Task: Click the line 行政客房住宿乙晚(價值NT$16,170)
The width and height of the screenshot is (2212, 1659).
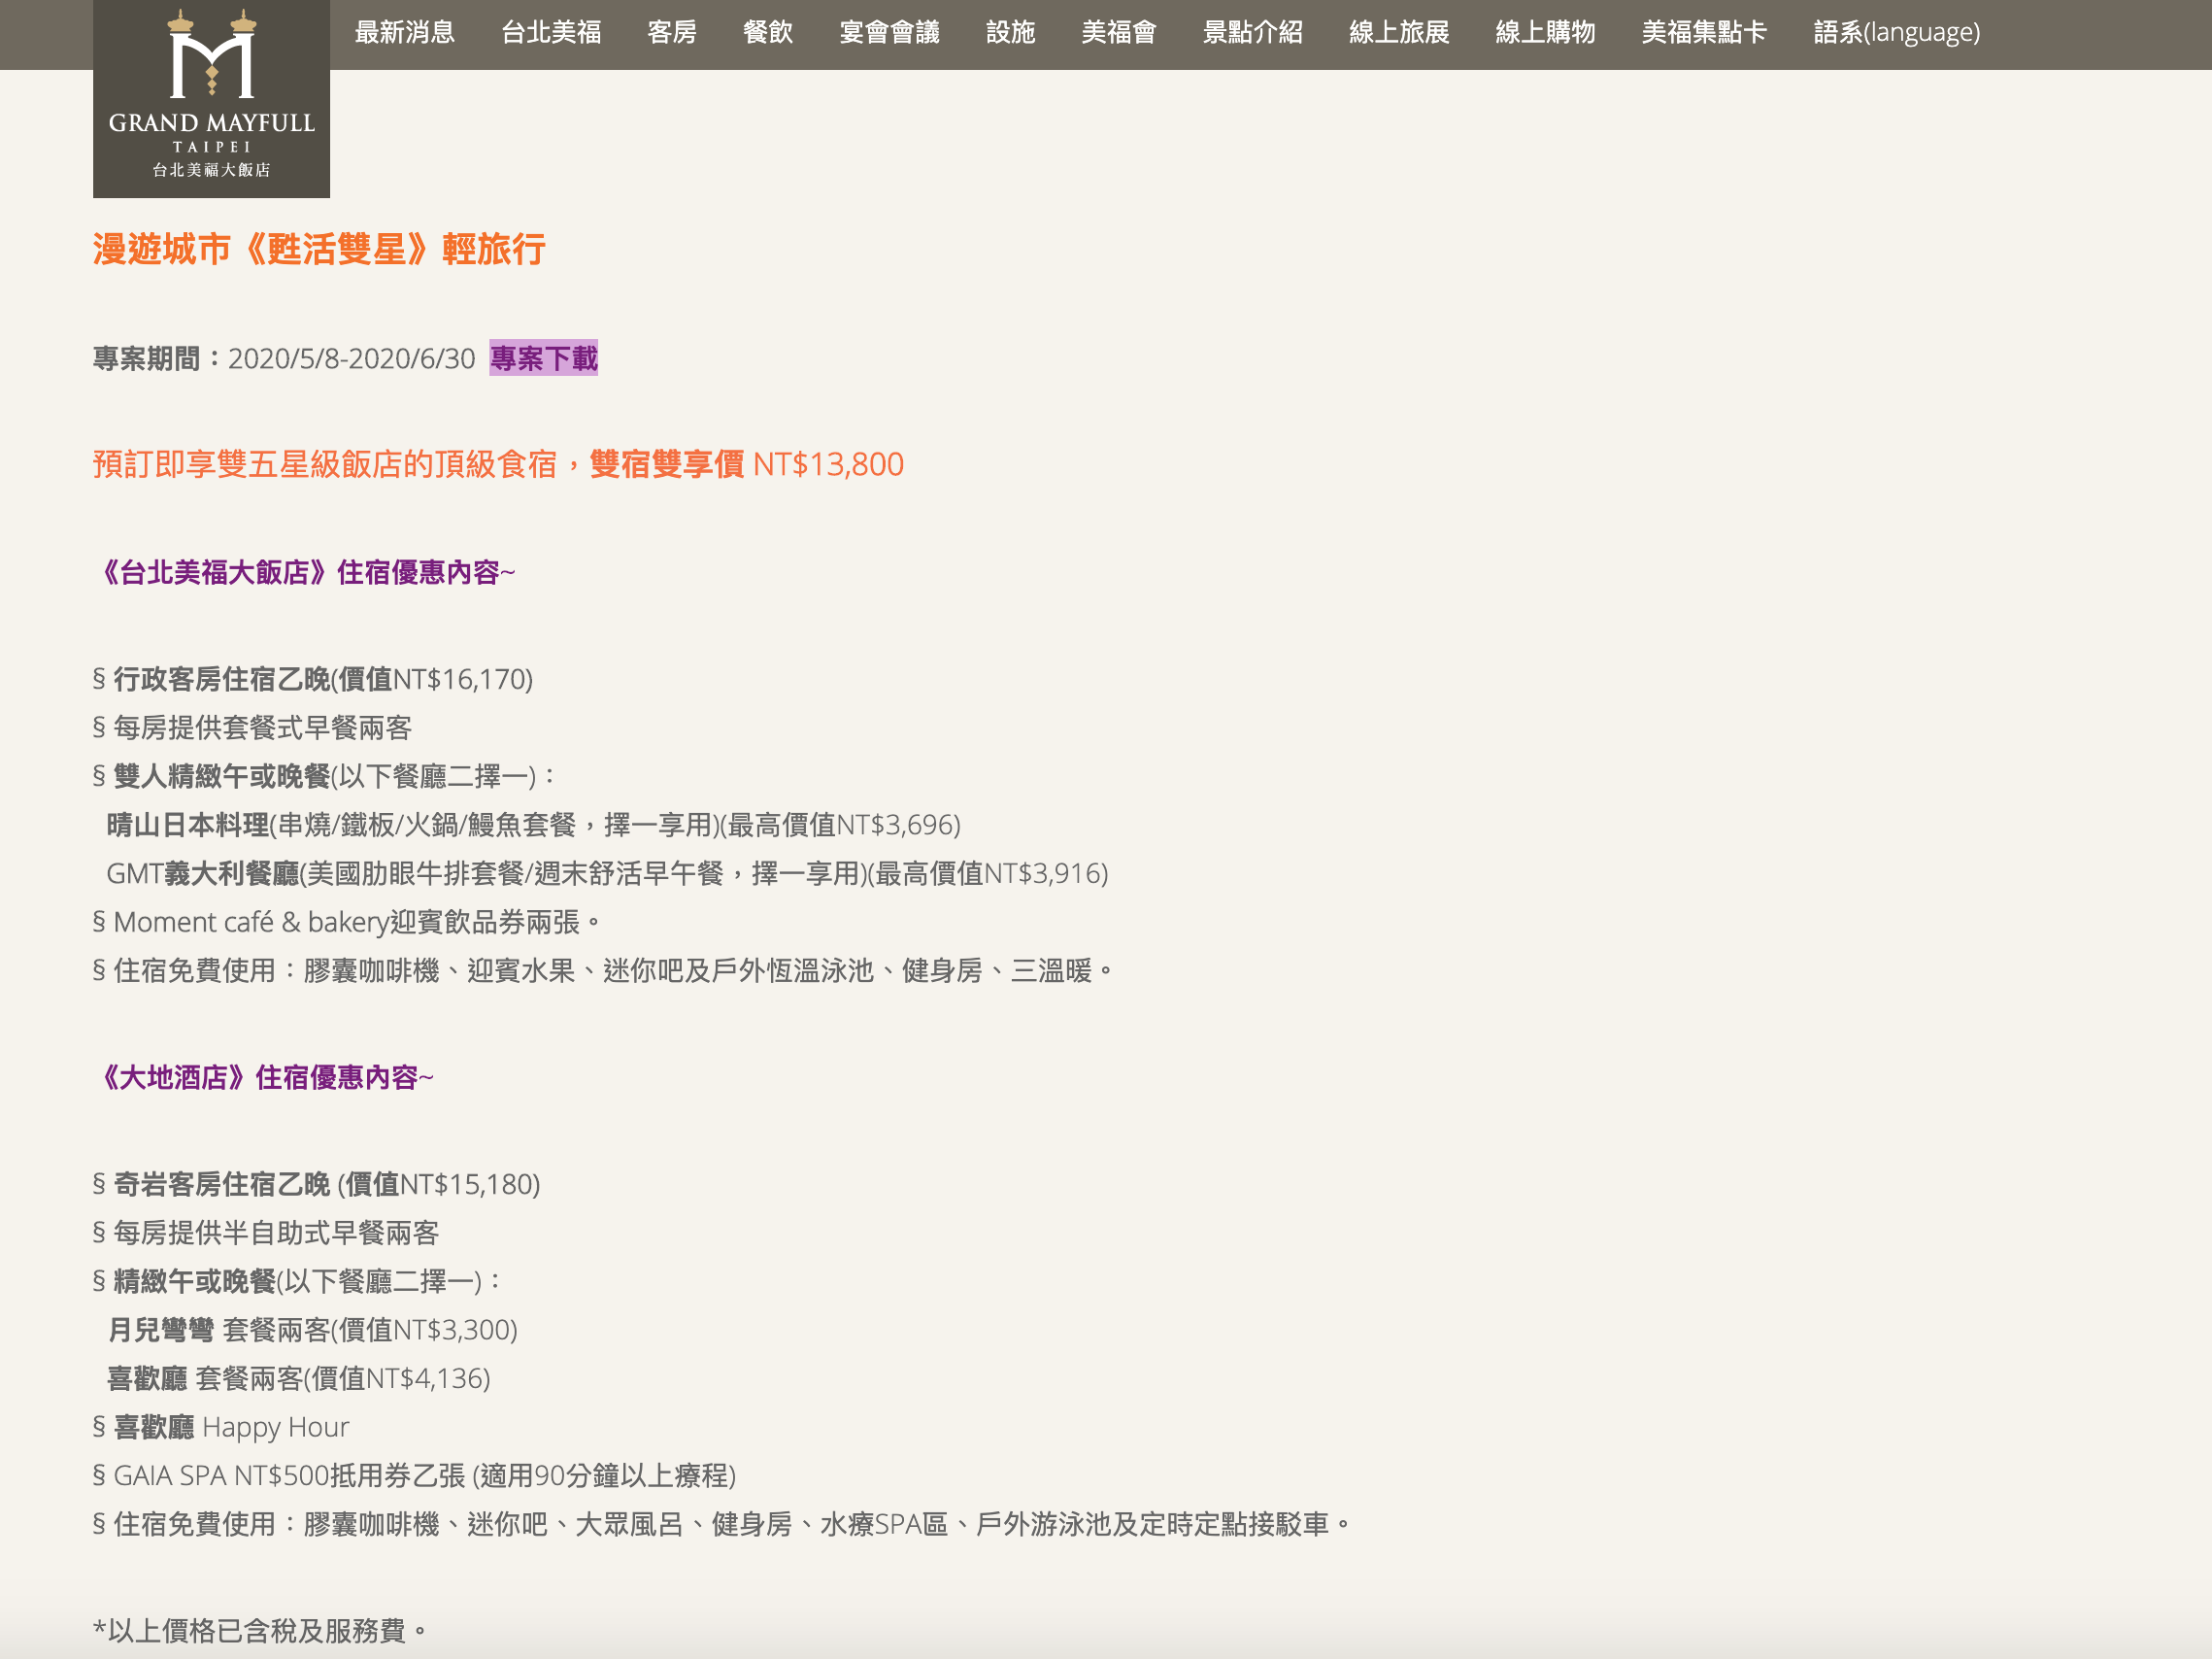Action: pyautogui.click(x=313, y=679)
